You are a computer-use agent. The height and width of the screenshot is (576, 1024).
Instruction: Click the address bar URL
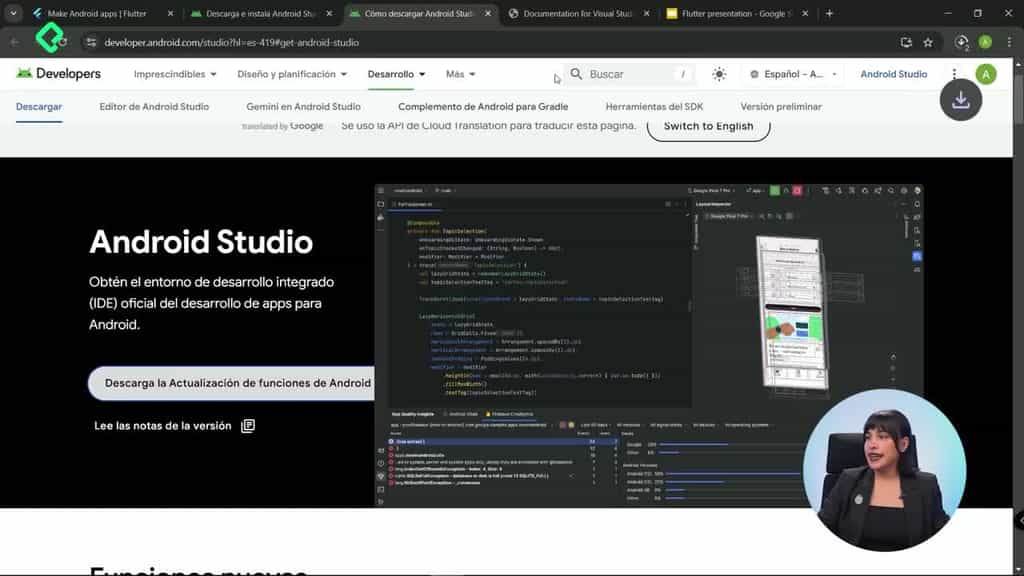(x=231, y=42)
